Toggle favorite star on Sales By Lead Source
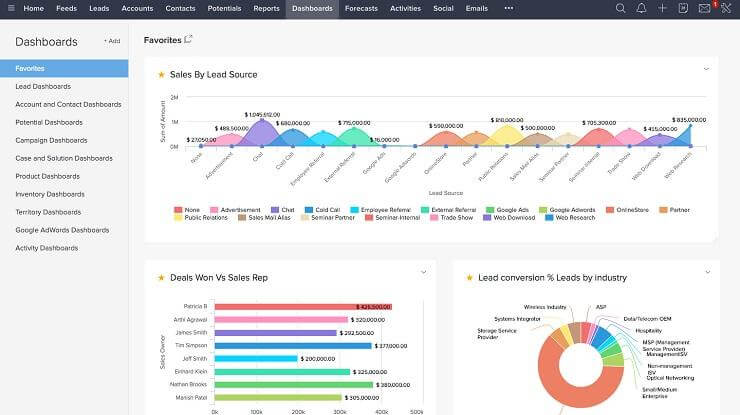Viewport: 740px width, 415px height. click(161, 74)
